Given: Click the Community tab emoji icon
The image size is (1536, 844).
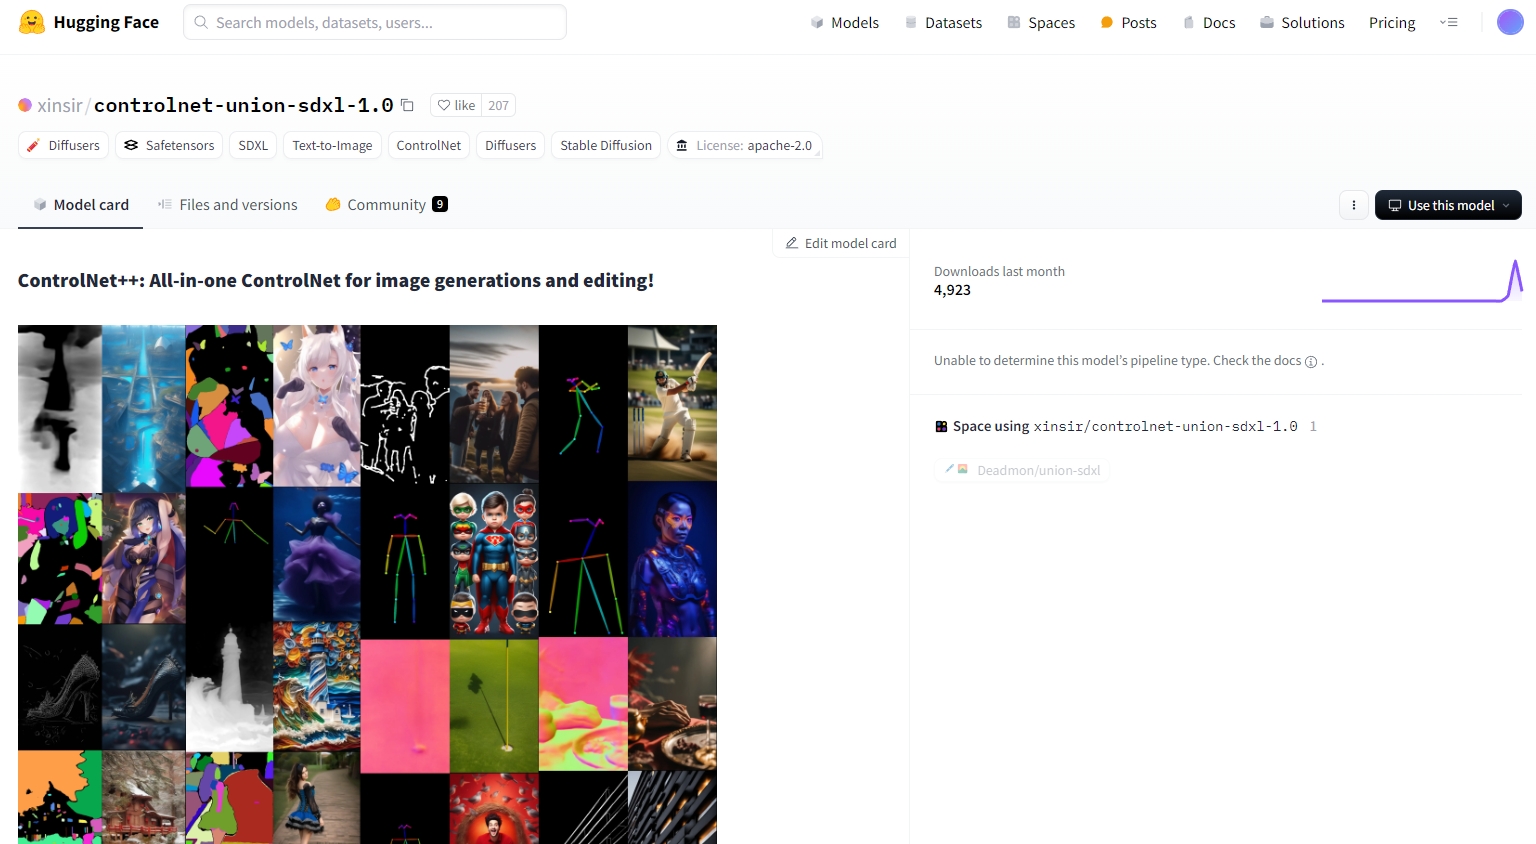Looking at the screenshot, I should click(x=333, y=204).
